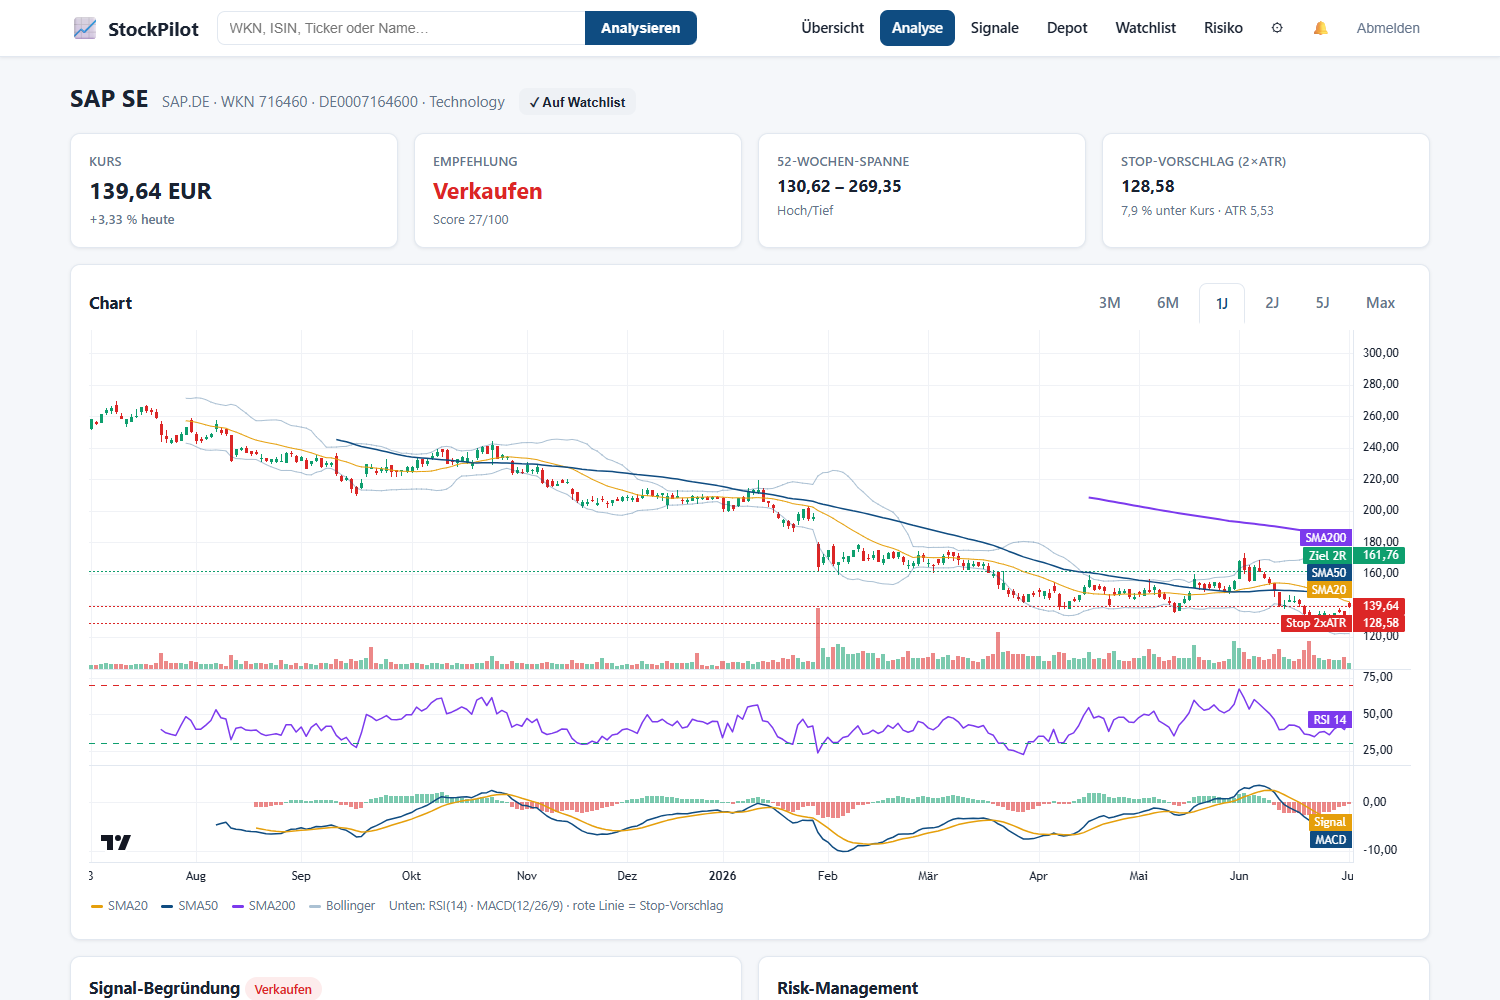Navigate to Watchlist in the top bar
The width and height of the screenshot is (1500, 1000).
tap(1146, 28)
